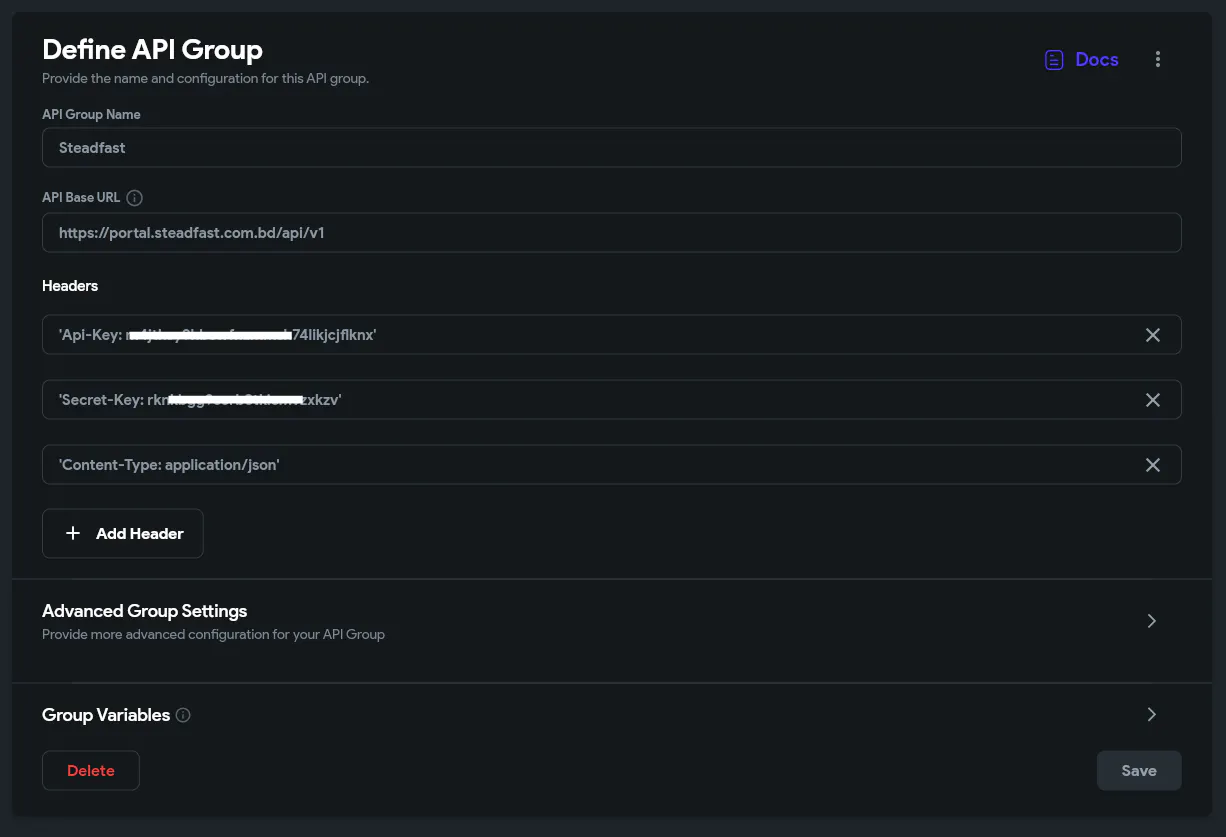The height and width of the screenshot is (837, 1226).
Task: Show the API Base URL info tooltip icon
Action: (135, 198)
